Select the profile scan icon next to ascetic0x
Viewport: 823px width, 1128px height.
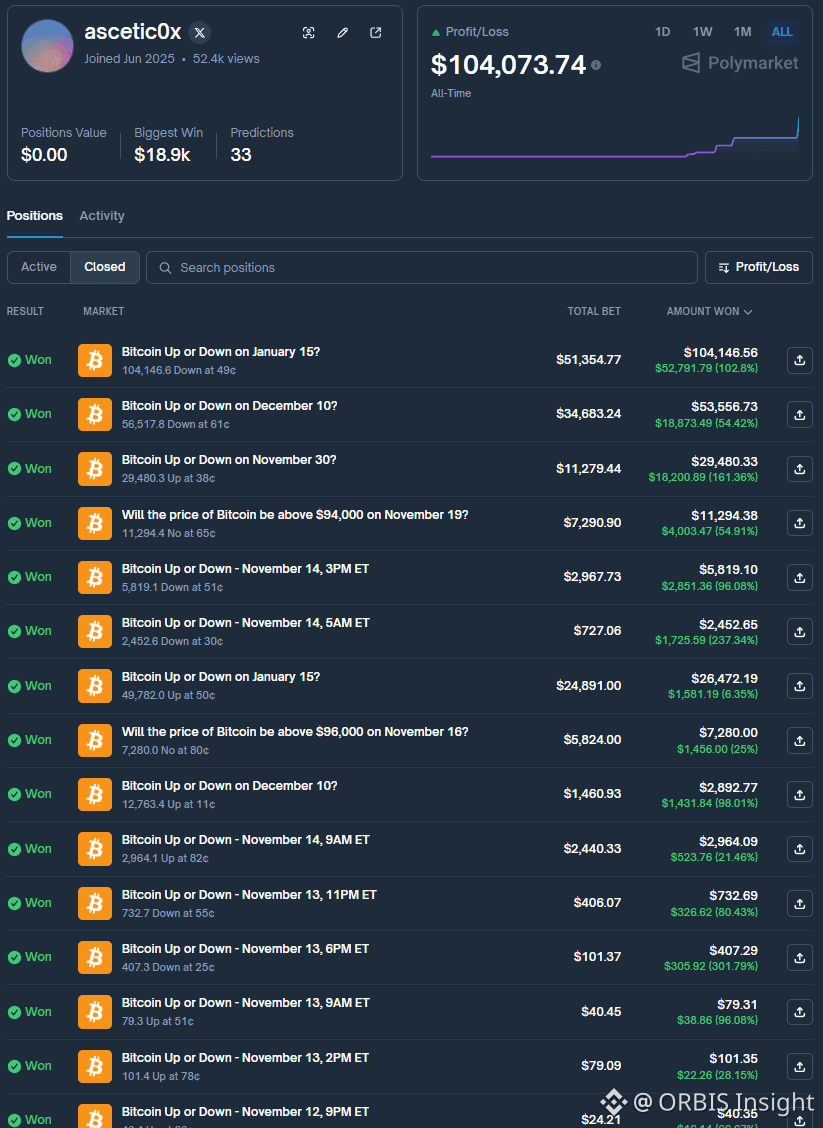[x=309, y=32]
